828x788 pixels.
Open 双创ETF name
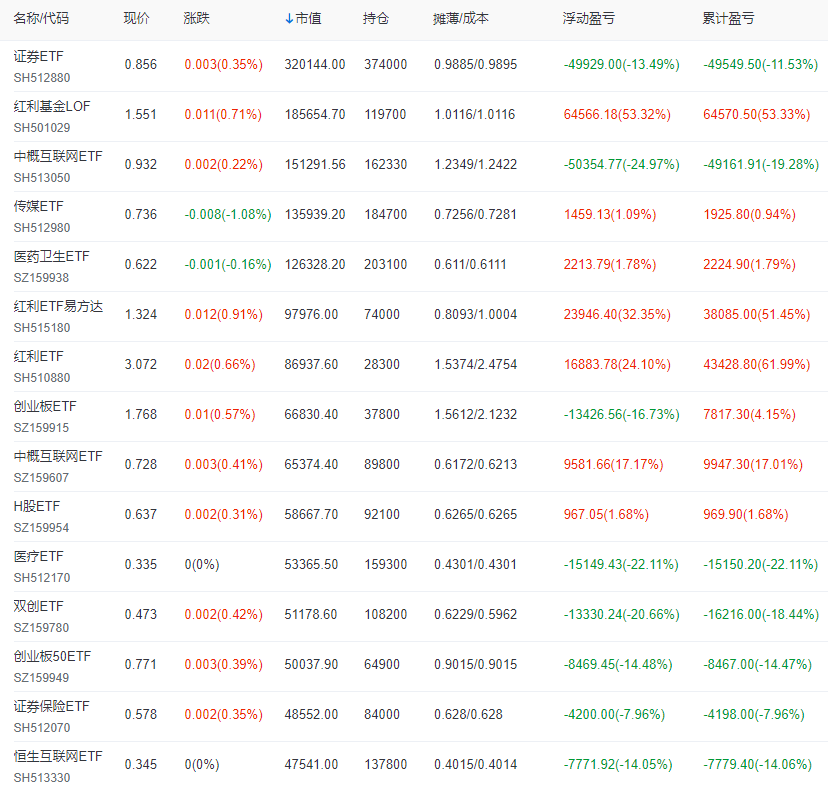39,606
